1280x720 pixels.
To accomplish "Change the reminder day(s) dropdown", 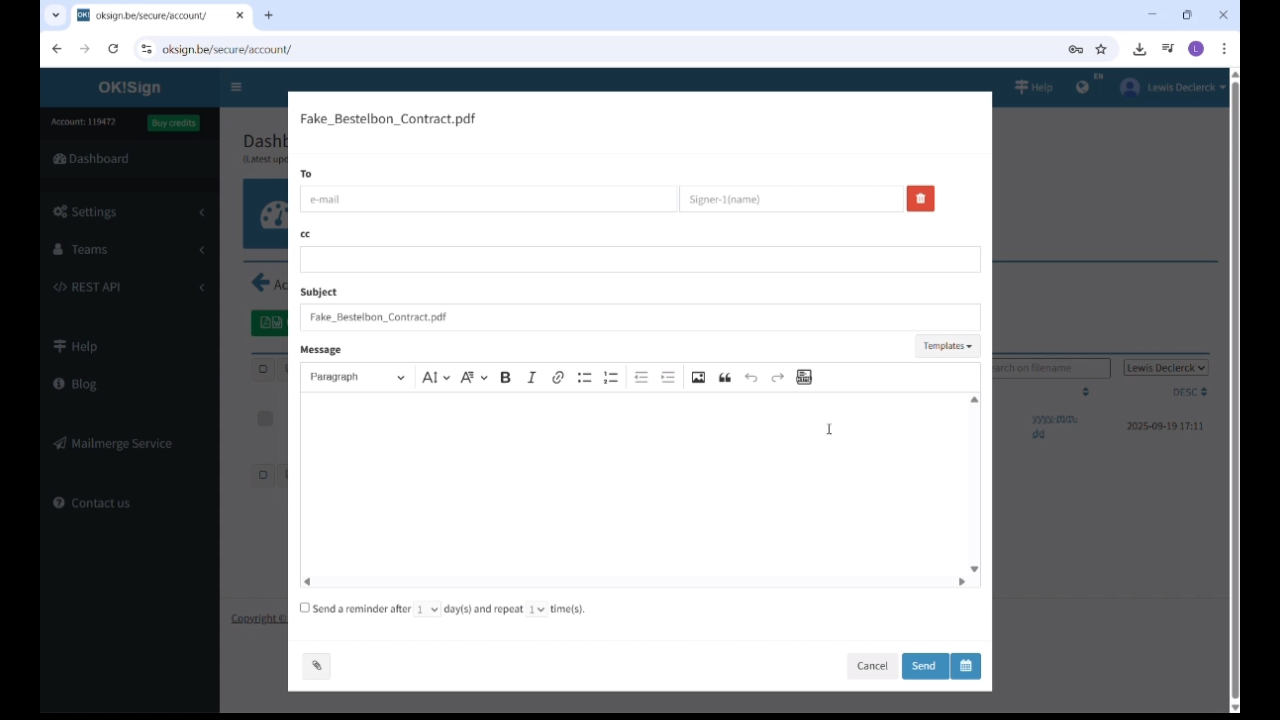I will [426, 608].
